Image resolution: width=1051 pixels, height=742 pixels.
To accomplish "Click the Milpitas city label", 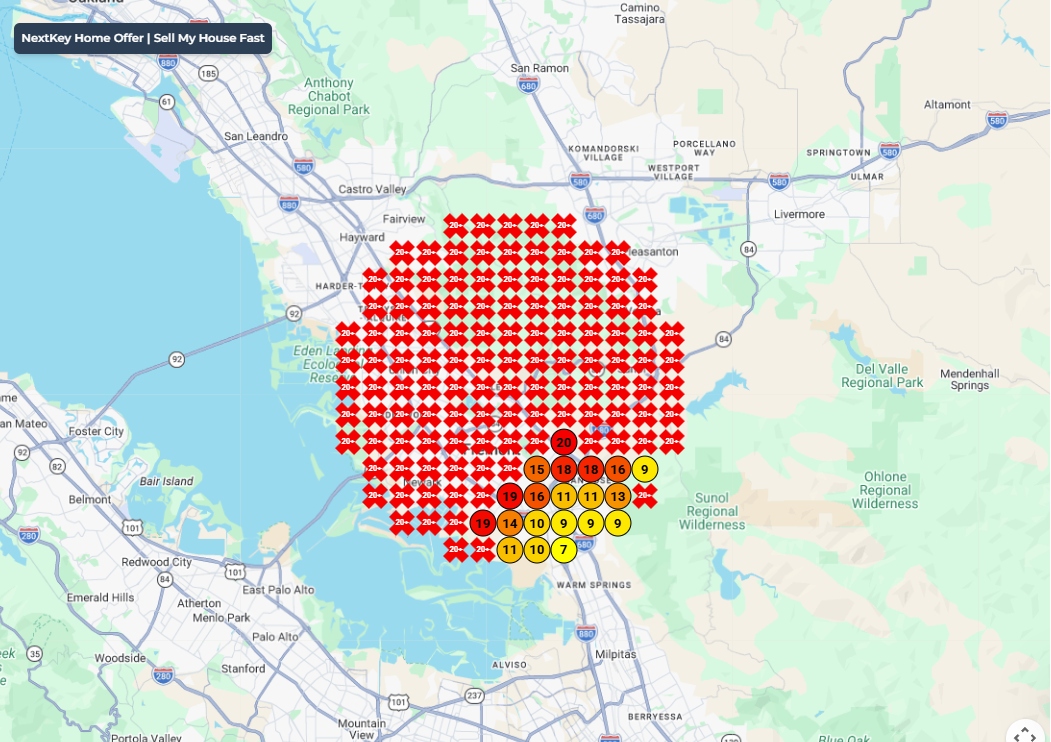I will point(615,654).
